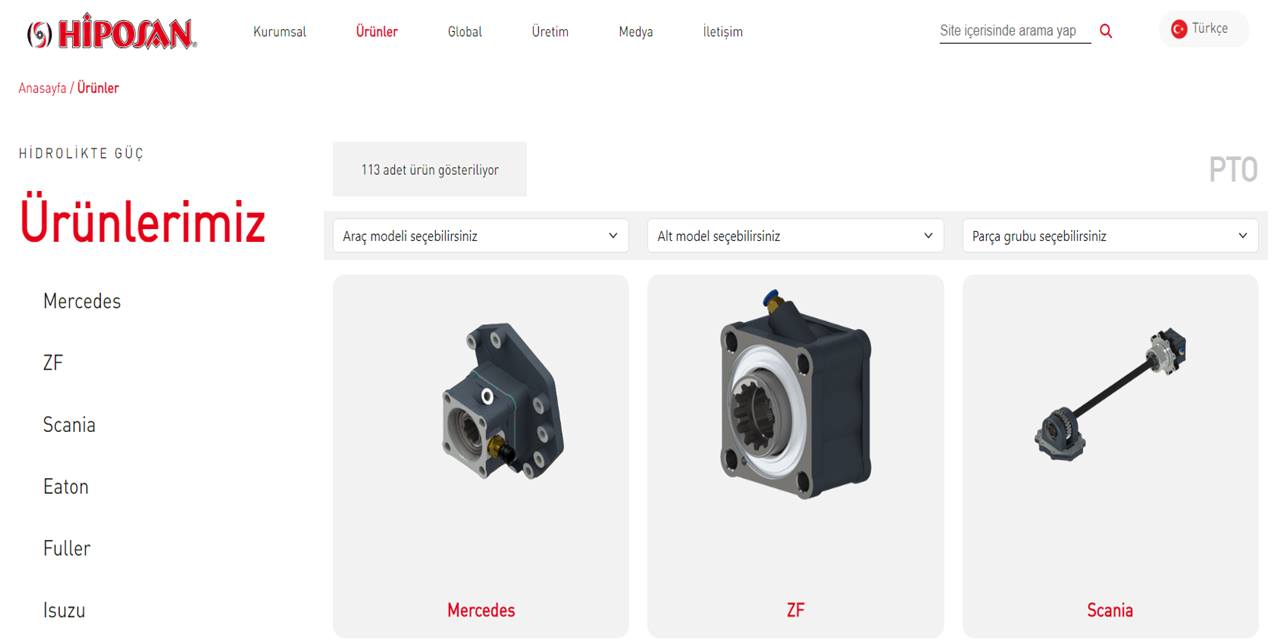This screenshot has height=640, width=1280.
Task: Select Eaton in the sidebar list
Action: point(66,487)
